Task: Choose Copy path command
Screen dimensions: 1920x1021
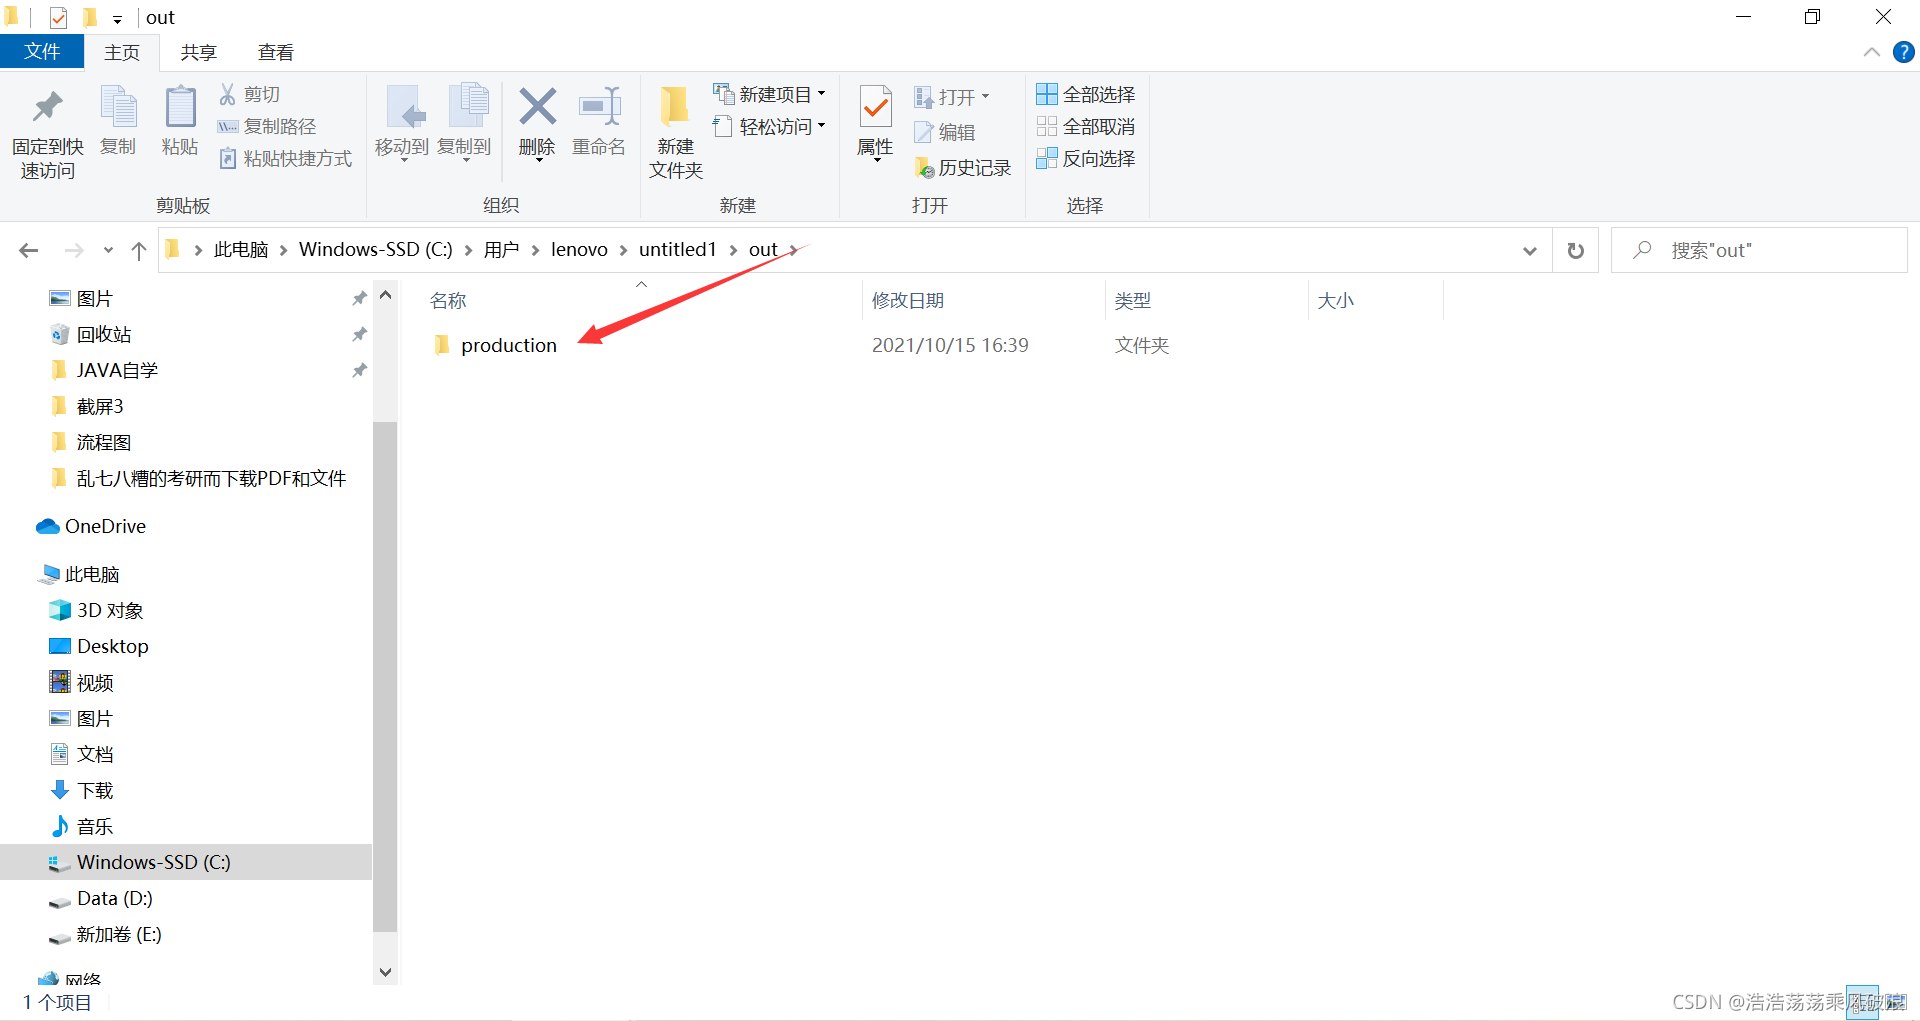Action: pos(267,126)
